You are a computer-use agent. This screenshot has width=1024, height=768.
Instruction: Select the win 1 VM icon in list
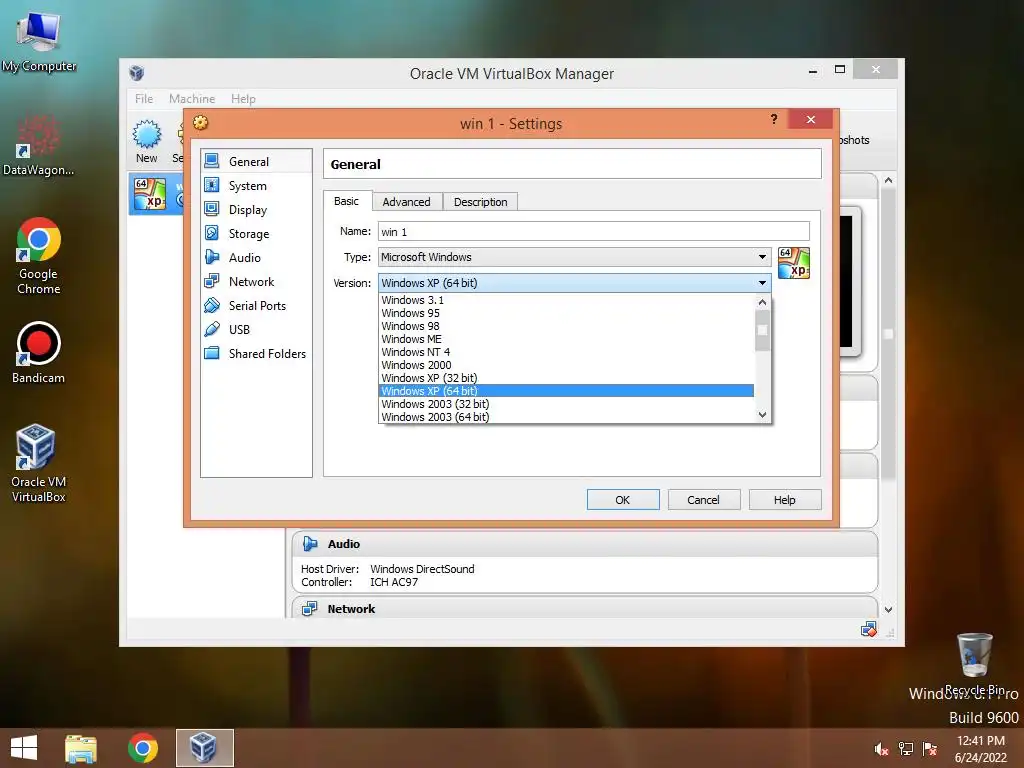[x=150, y=194]
